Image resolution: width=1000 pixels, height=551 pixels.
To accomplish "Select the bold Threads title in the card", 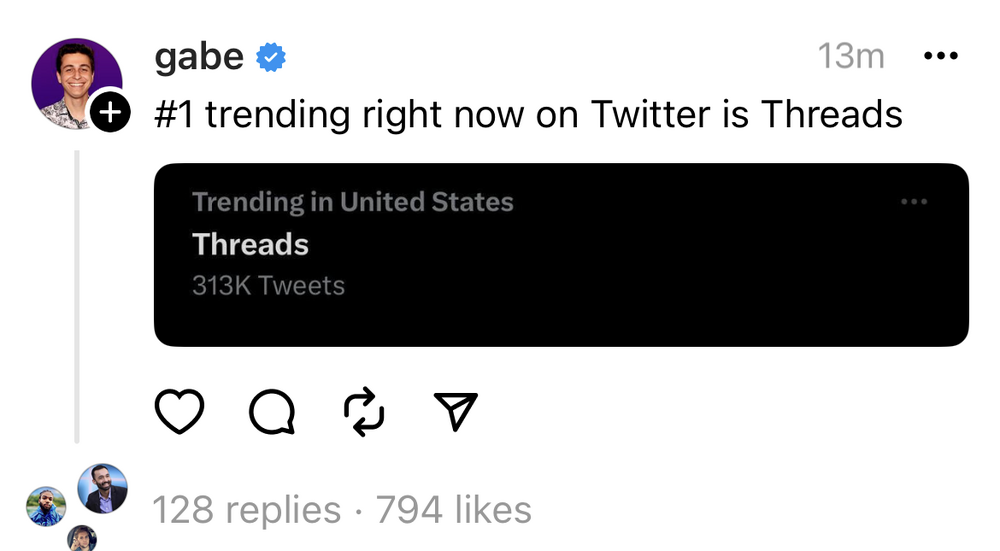I will coord(250,244).
